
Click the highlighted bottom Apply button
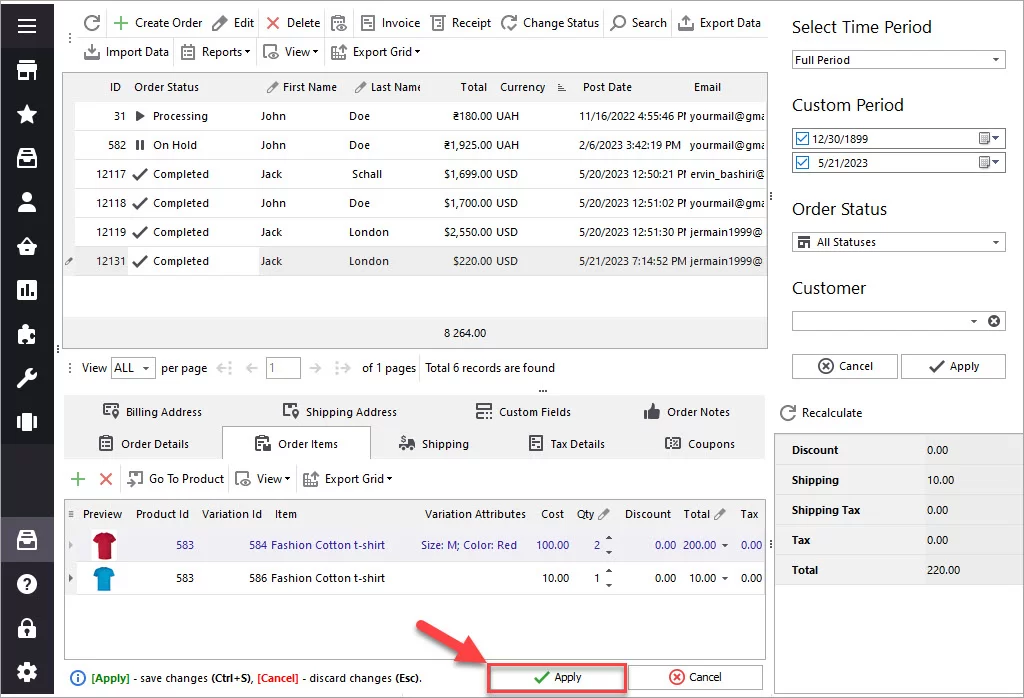pyautogui.click(x=557, y=677)
